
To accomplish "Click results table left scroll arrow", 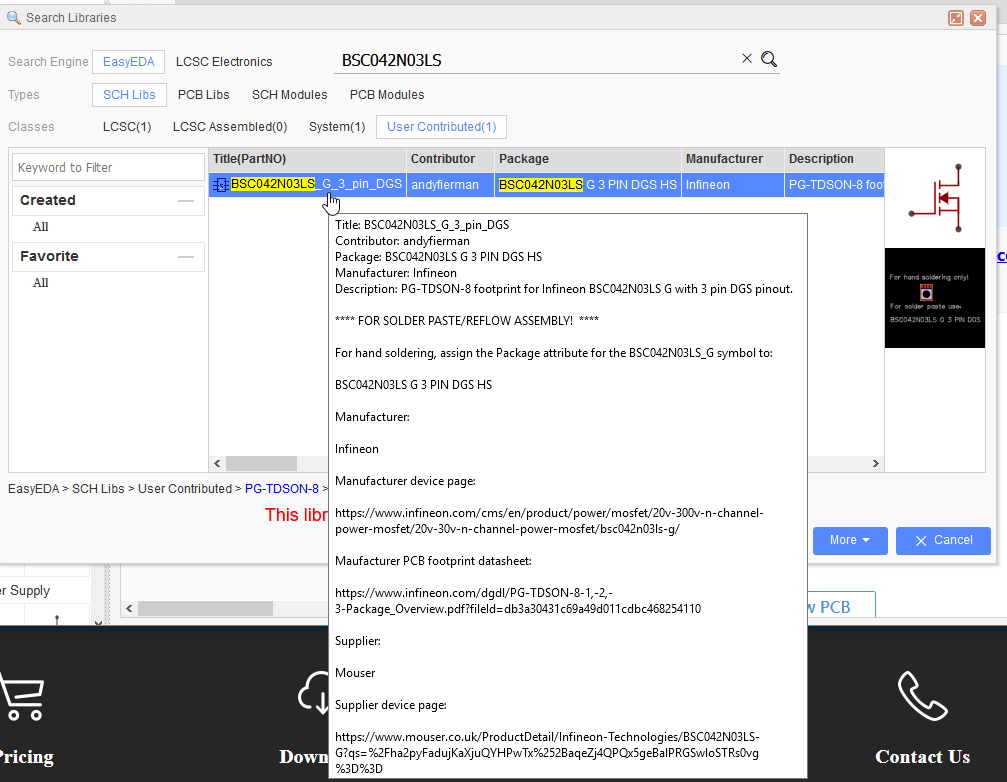I will [x=217, y=464].
